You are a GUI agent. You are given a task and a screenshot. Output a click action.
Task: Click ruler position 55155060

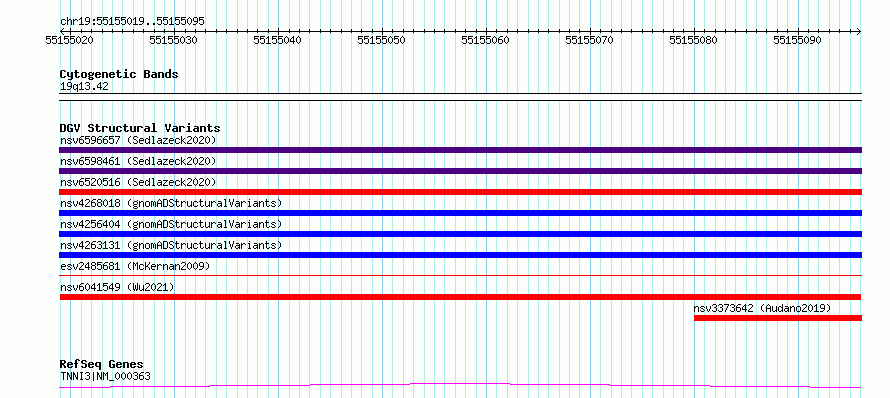pyautogui.click(x=485, y=40)
